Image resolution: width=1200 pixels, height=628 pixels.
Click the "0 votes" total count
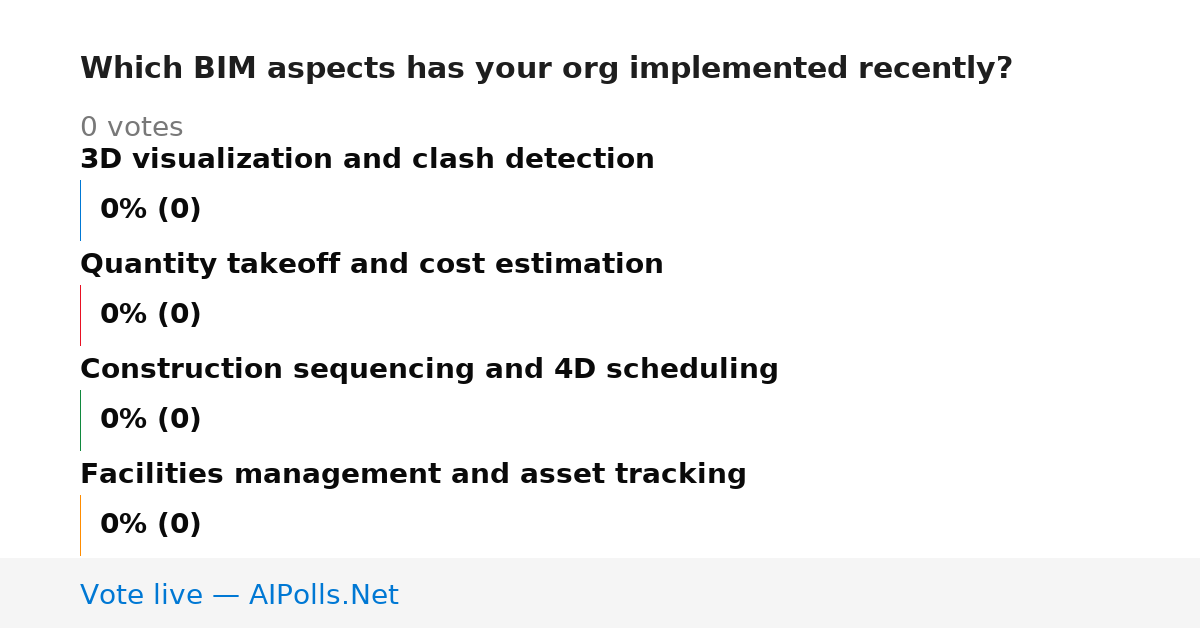131,128
